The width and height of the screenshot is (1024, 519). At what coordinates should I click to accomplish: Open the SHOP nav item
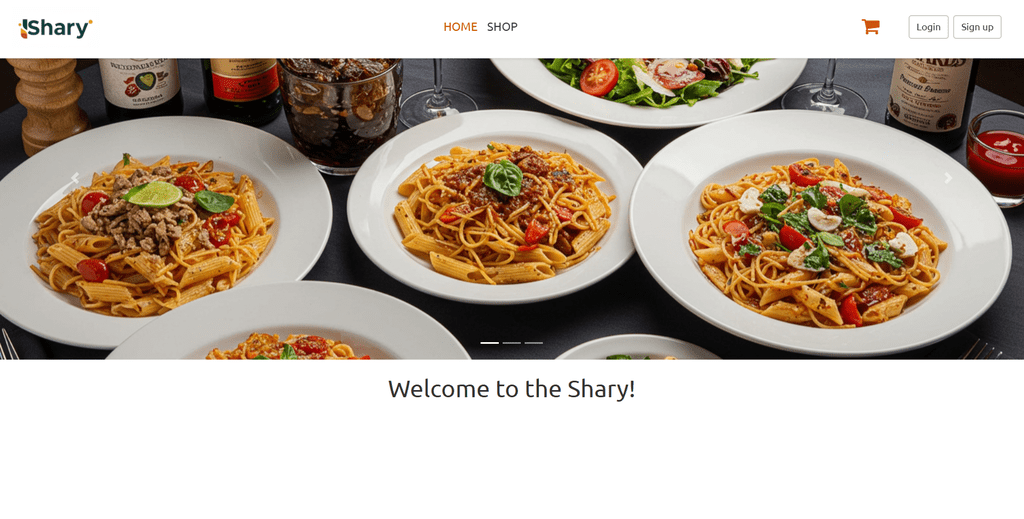502,27
